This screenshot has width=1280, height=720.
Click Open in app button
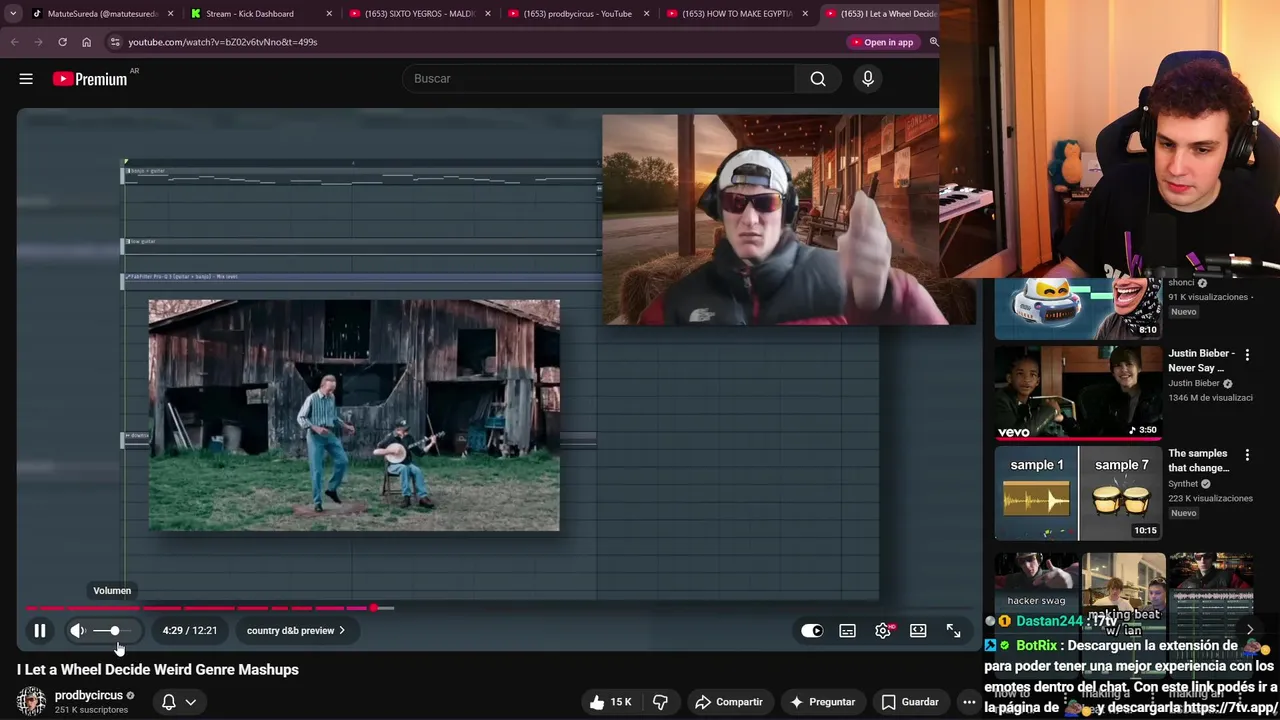pyautogui.click(x=882, y=42)
